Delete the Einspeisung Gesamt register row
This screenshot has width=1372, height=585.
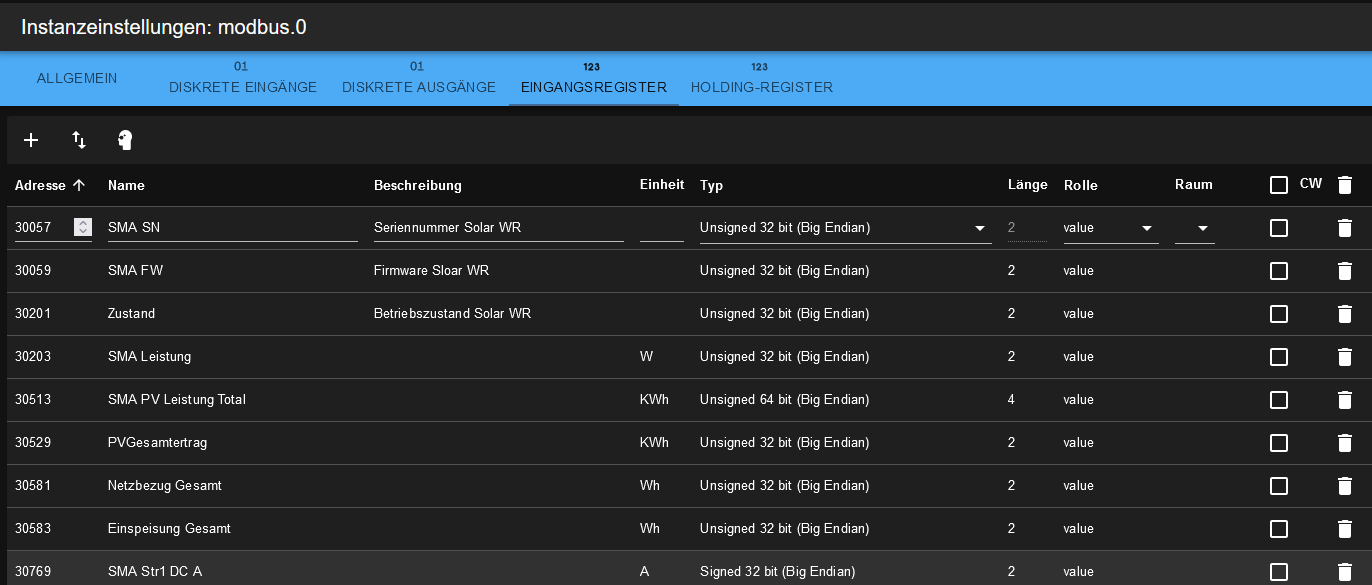coord(1345,529)
